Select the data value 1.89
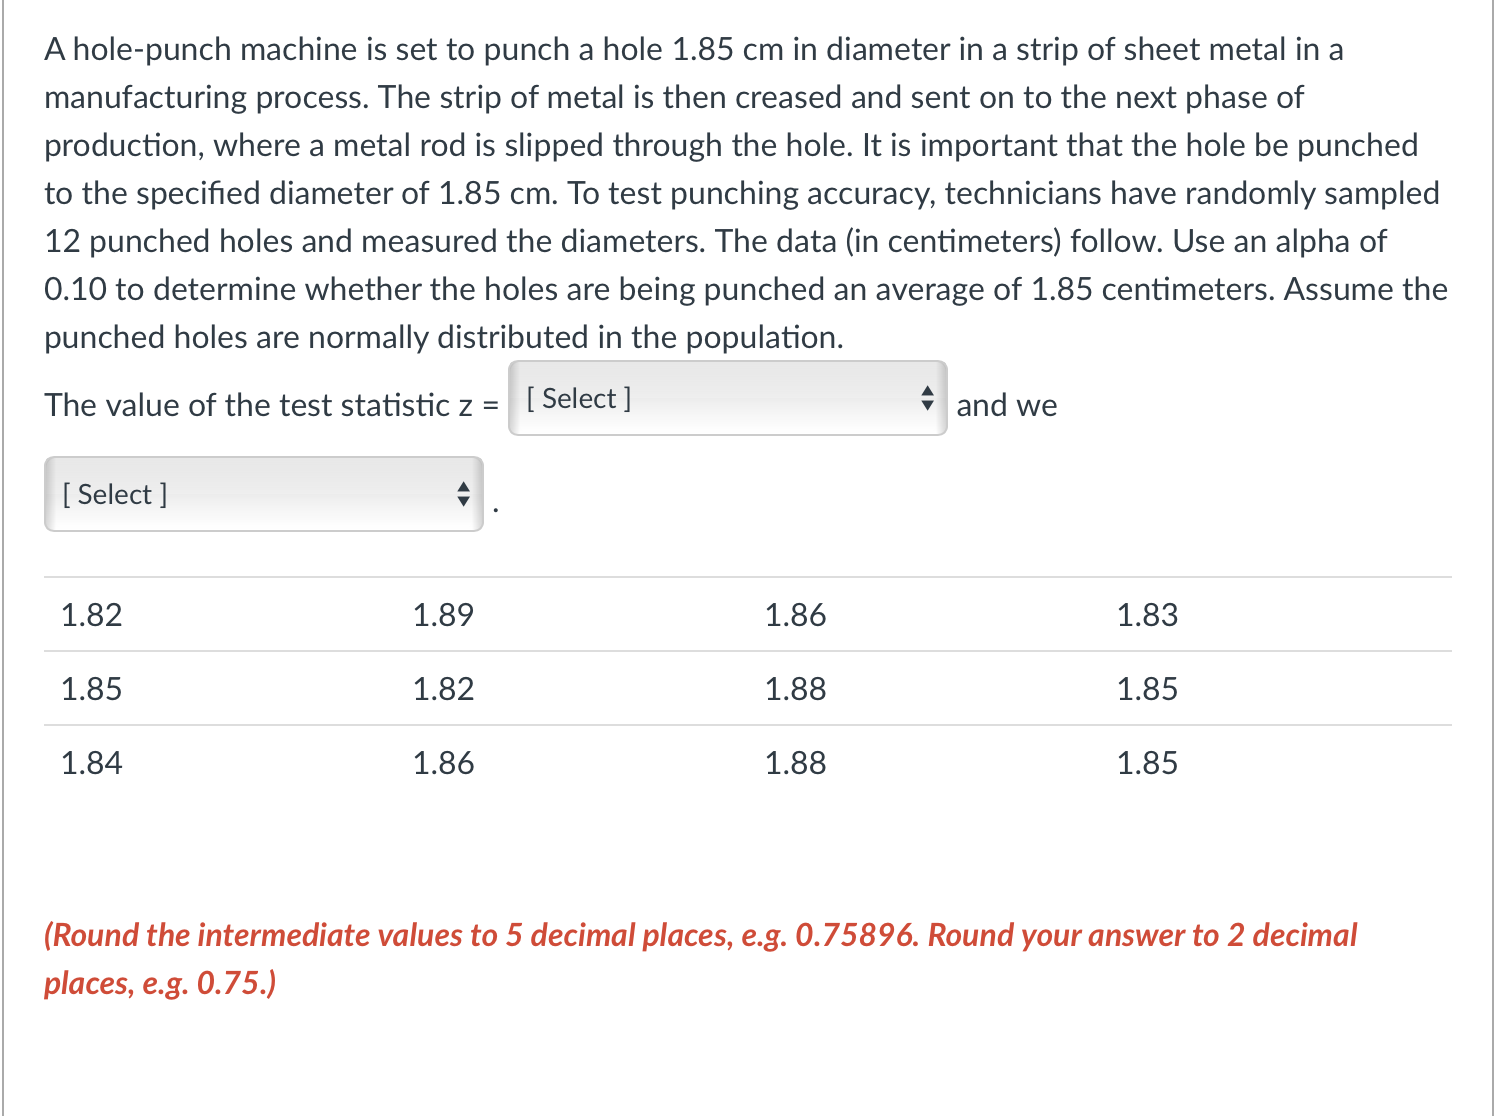The height and width of the screenshot is (1116, 1494). pos(443,615)
